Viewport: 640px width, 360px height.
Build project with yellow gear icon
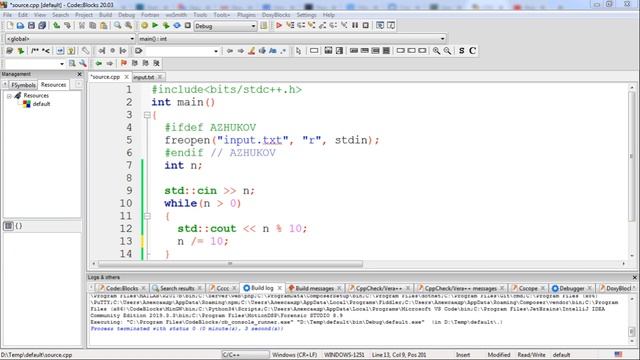(x=144, y=26)
